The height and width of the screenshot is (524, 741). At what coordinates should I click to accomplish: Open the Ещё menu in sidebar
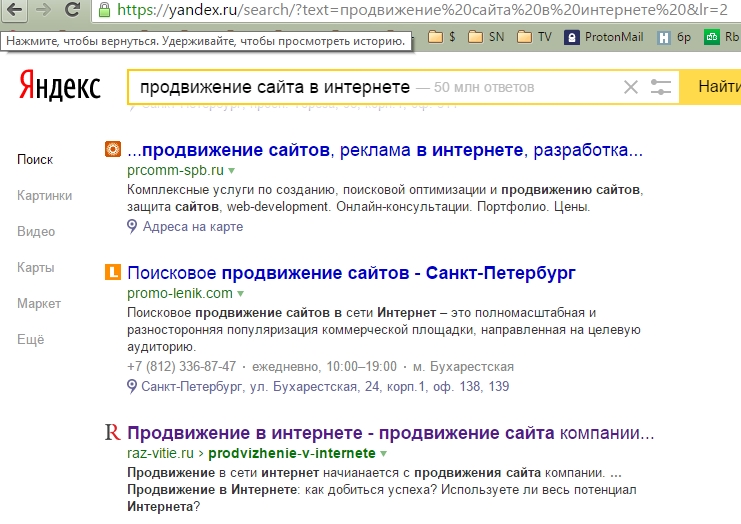click(31, 339)
